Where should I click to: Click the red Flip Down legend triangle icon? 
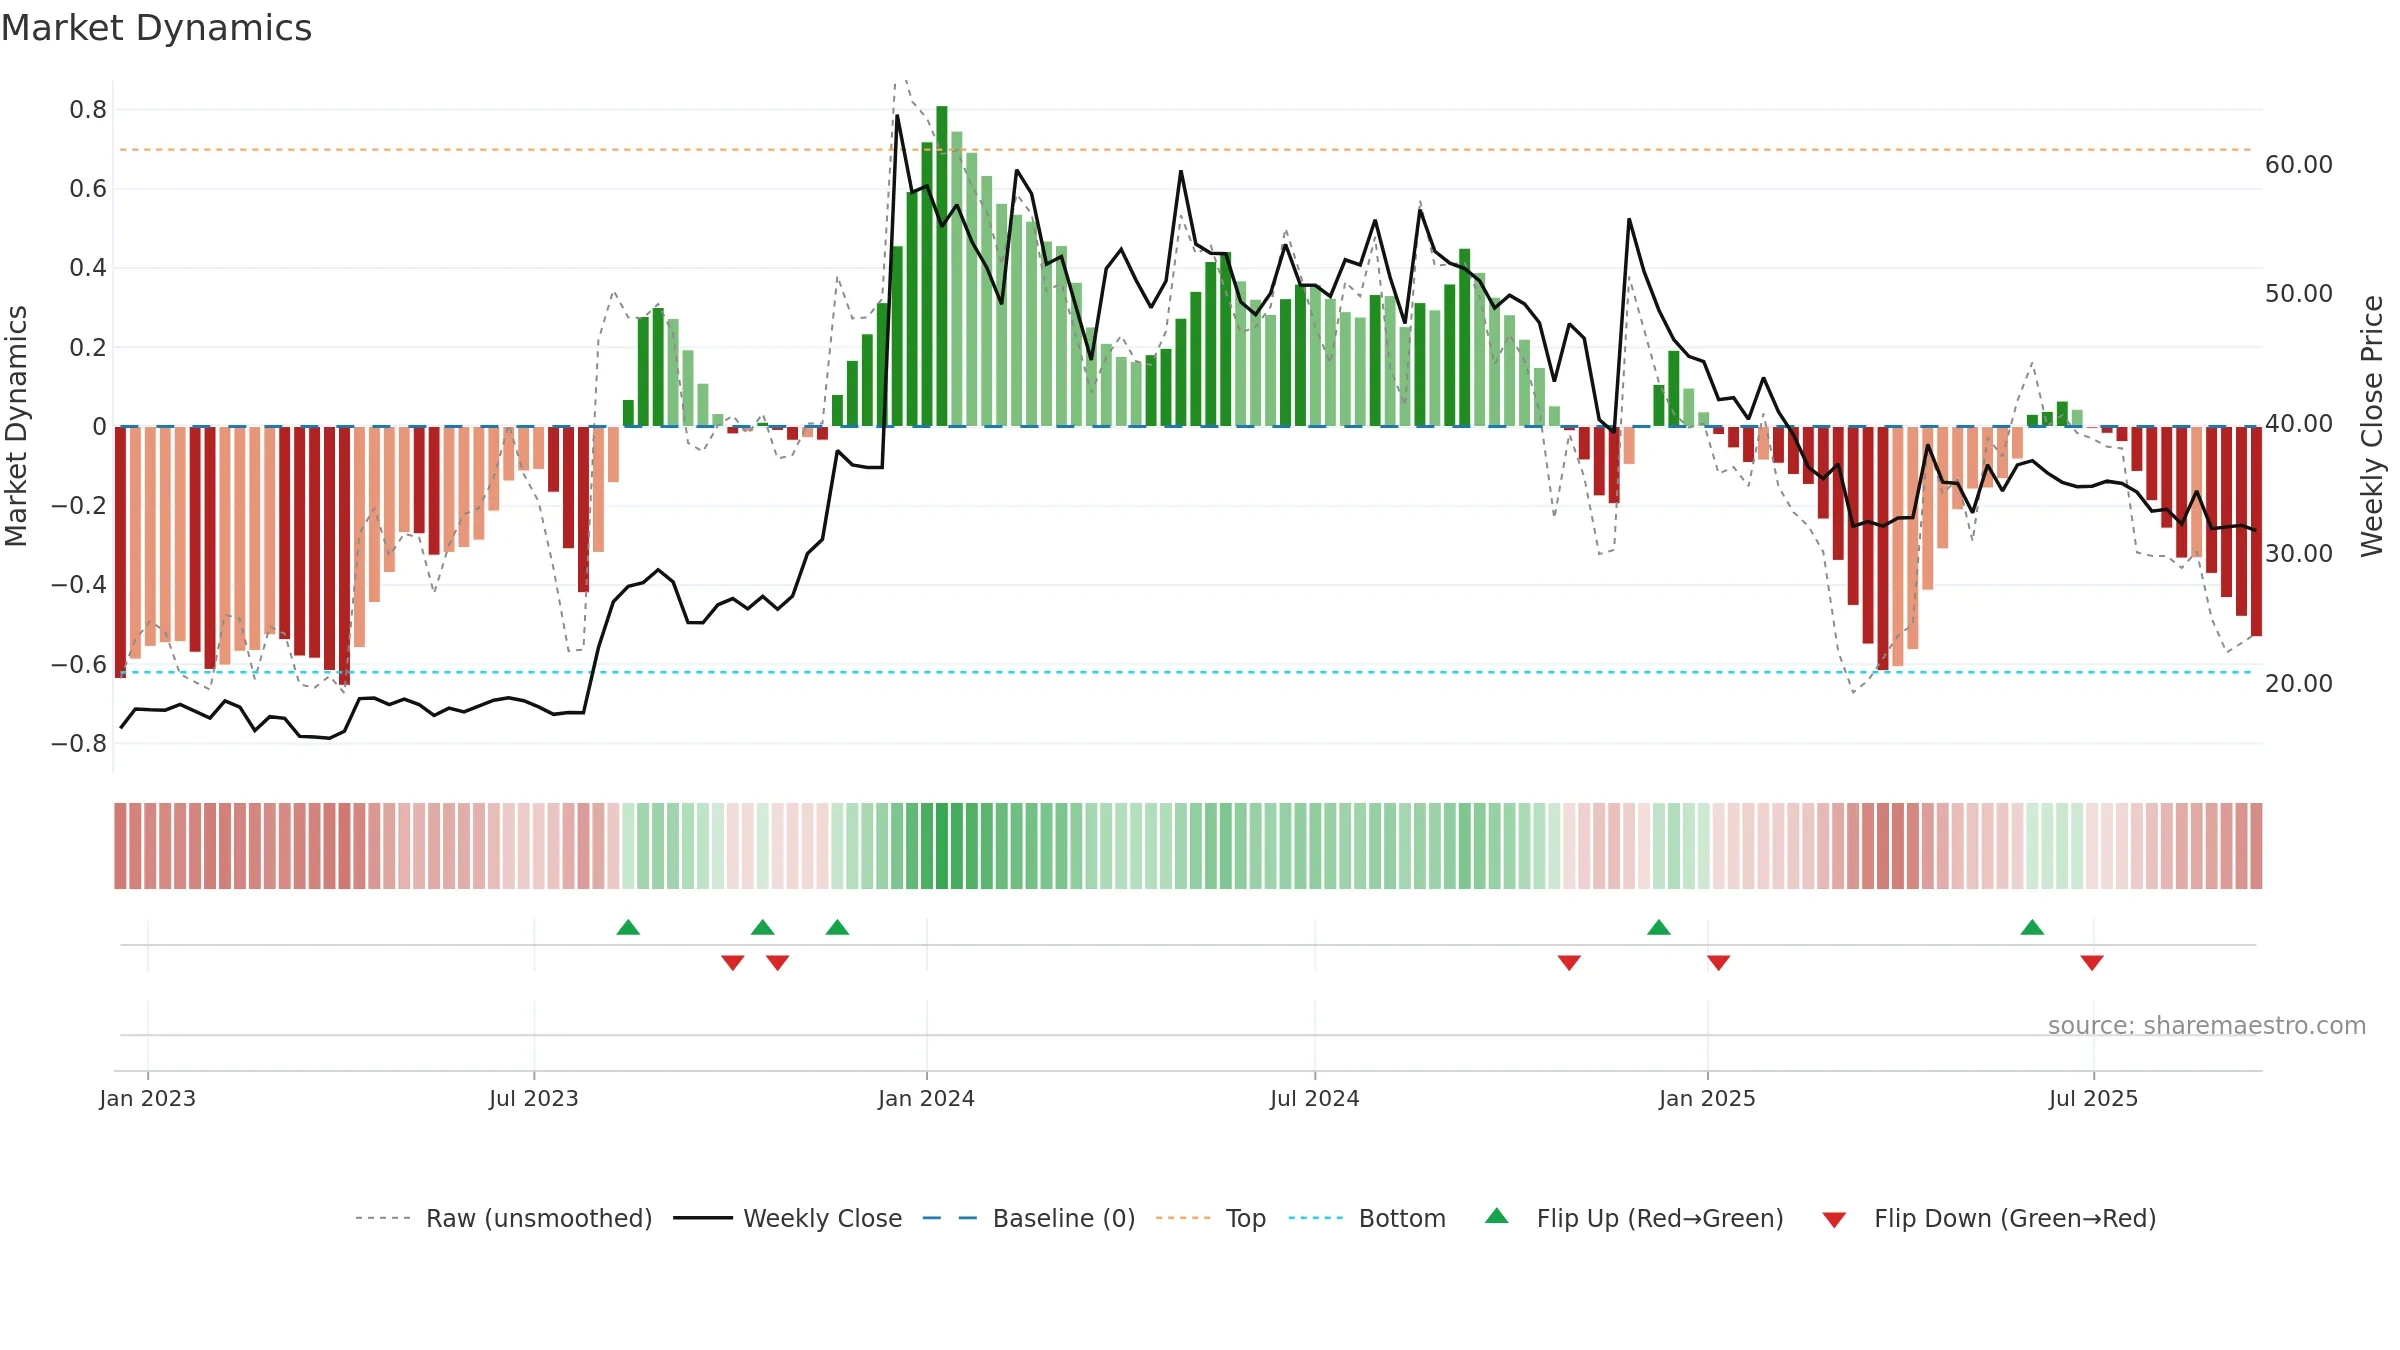[x=1834, y=1220]
